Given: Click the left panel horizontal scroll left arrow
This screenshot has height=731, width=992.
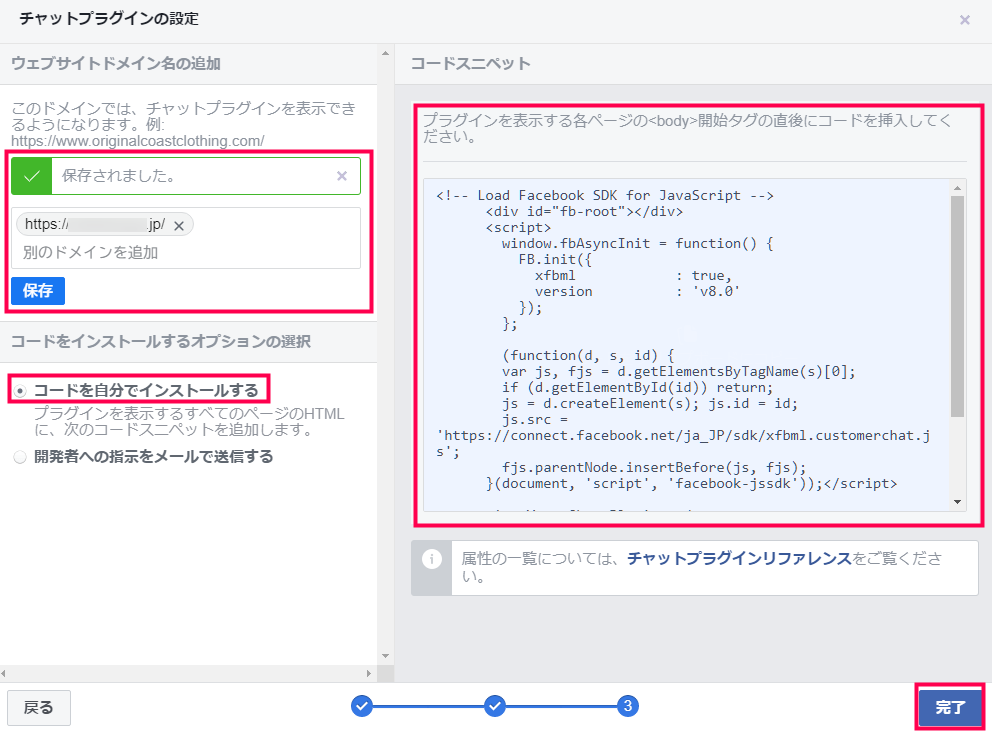Looking at the screenshot, I should click(4, 673).
